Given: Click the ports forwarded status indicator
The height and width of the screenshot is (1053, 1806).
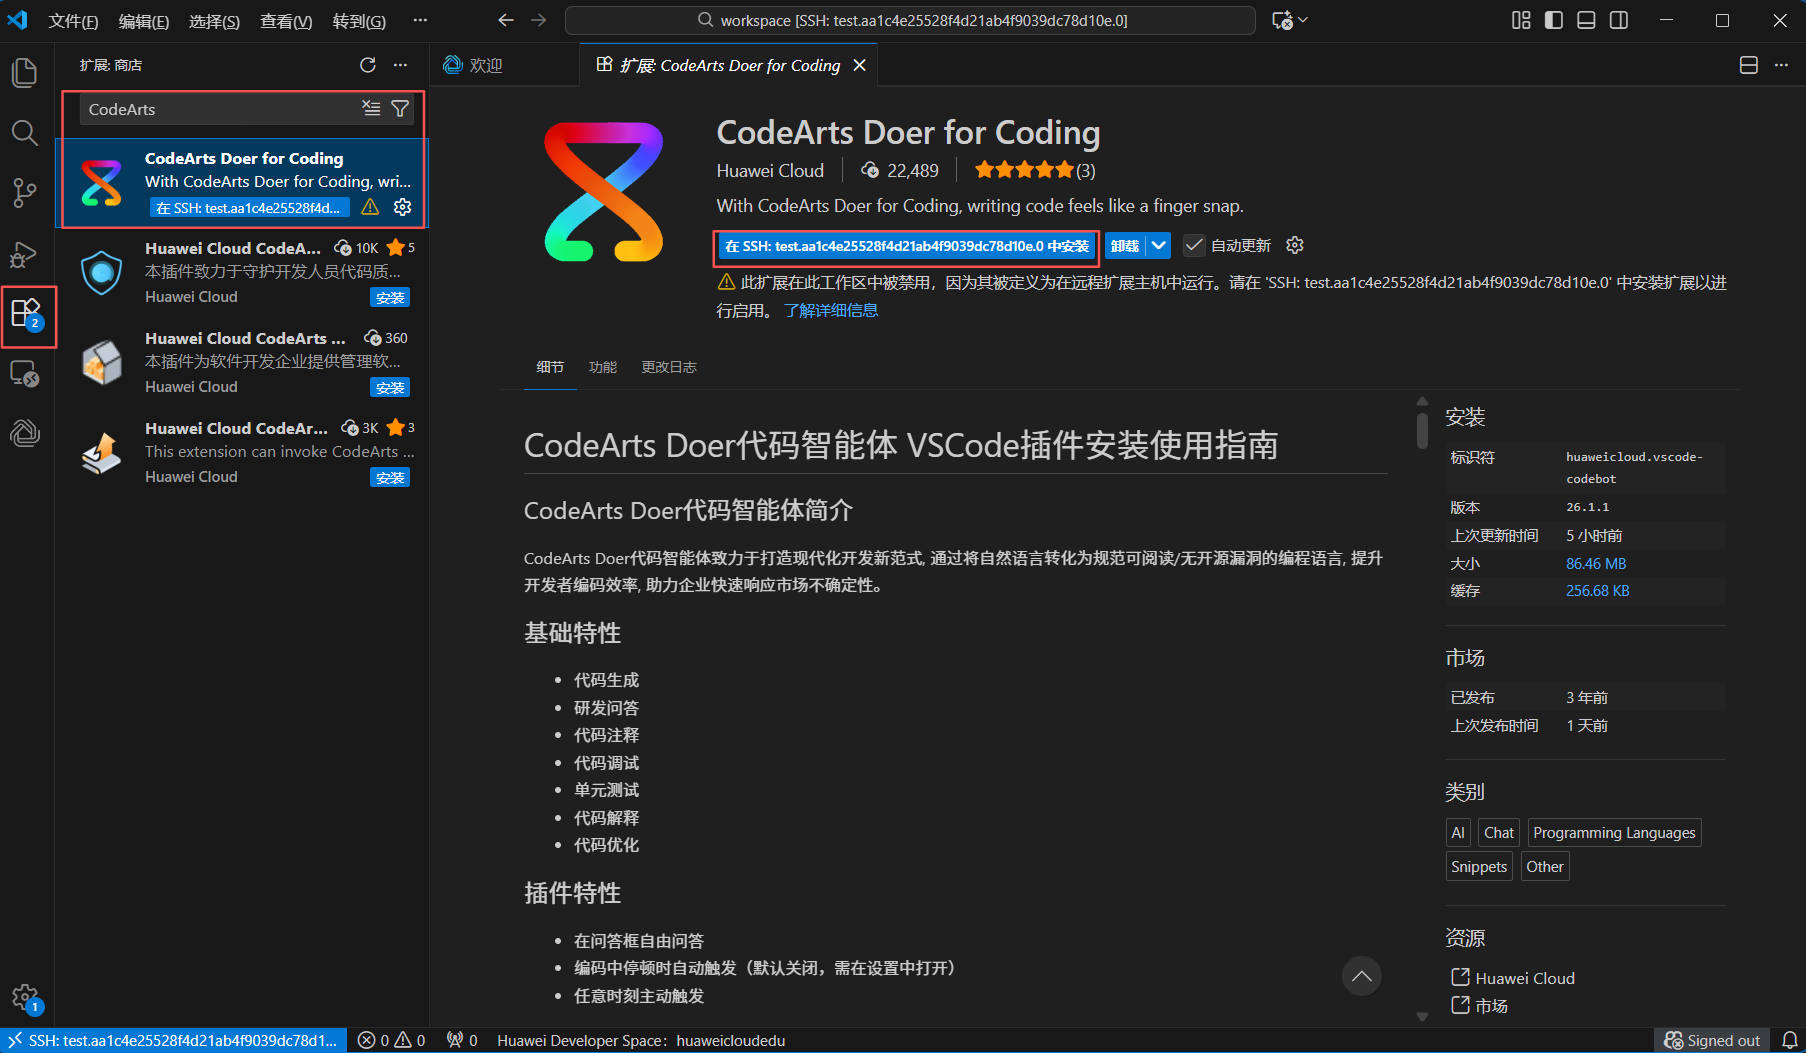Looking at the screenshot, I should [x=462, y=1040].
